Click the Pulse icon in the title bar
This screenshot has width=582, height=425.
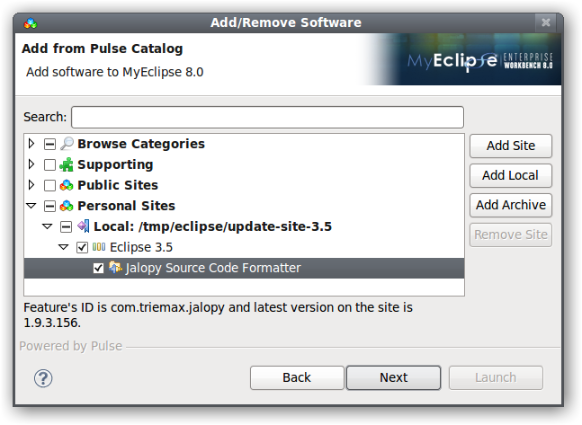tap(30, 24)
